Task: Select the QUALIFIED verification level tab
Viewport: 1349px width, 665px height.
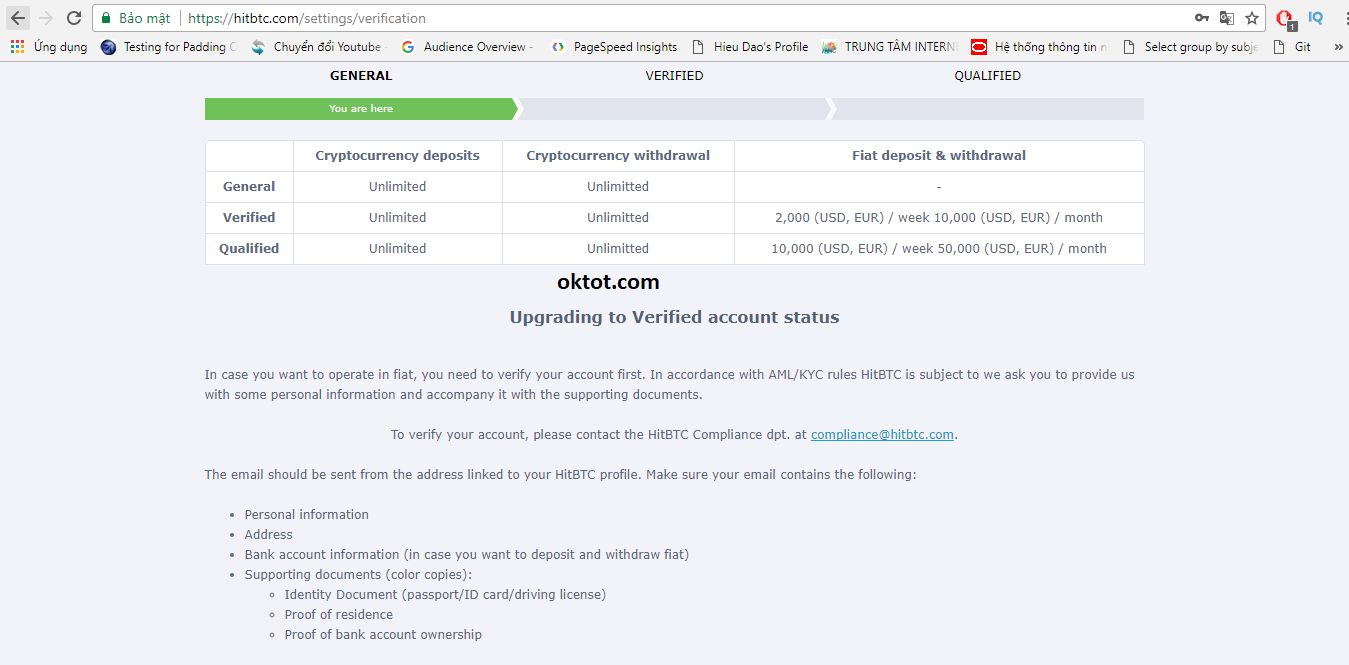Action: click(x=987, y=76)
